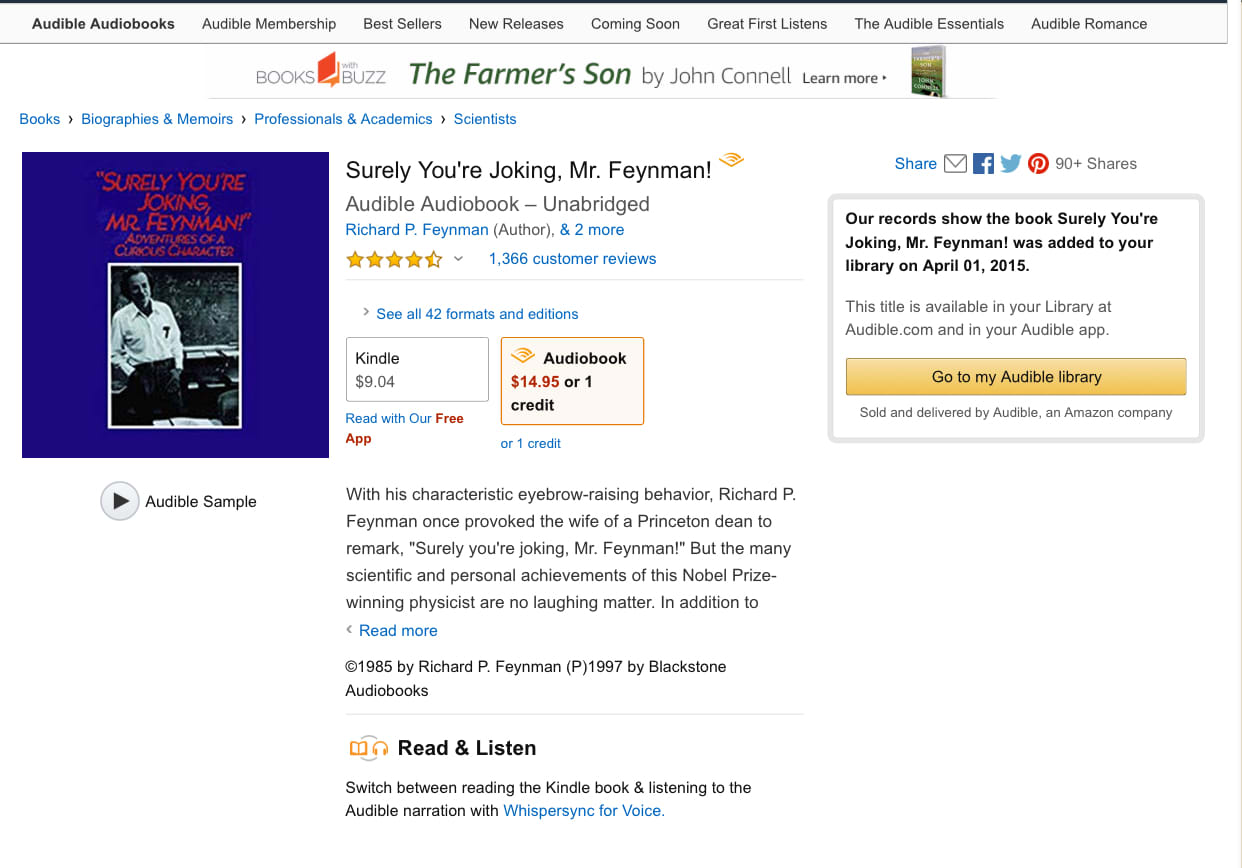Viewport: 1242px width, 868px height.
Task: Open 1,366 customer reviews link
Action: point(572,259)
